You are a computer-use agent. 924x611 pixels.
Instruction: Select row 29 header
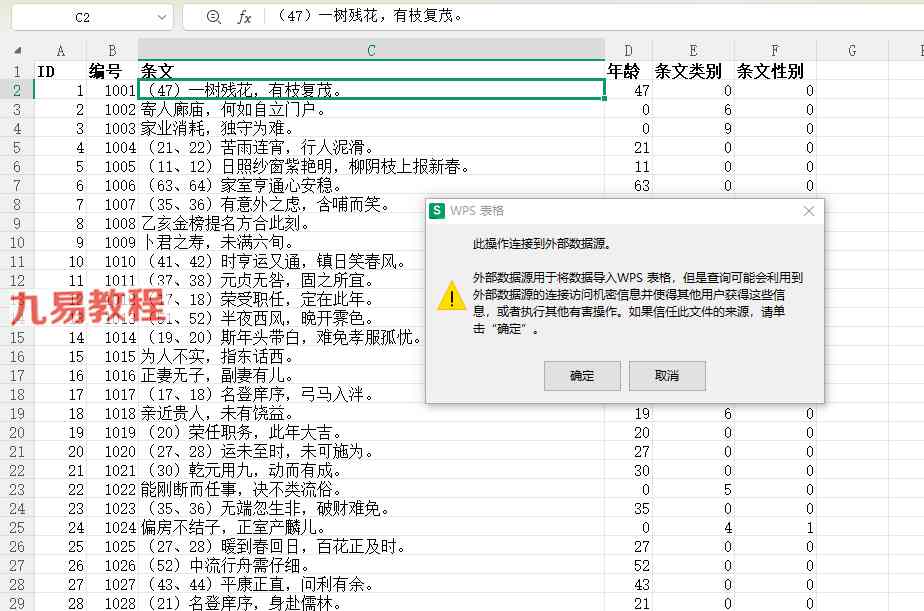pyautogui.click(x=16, y=603)
